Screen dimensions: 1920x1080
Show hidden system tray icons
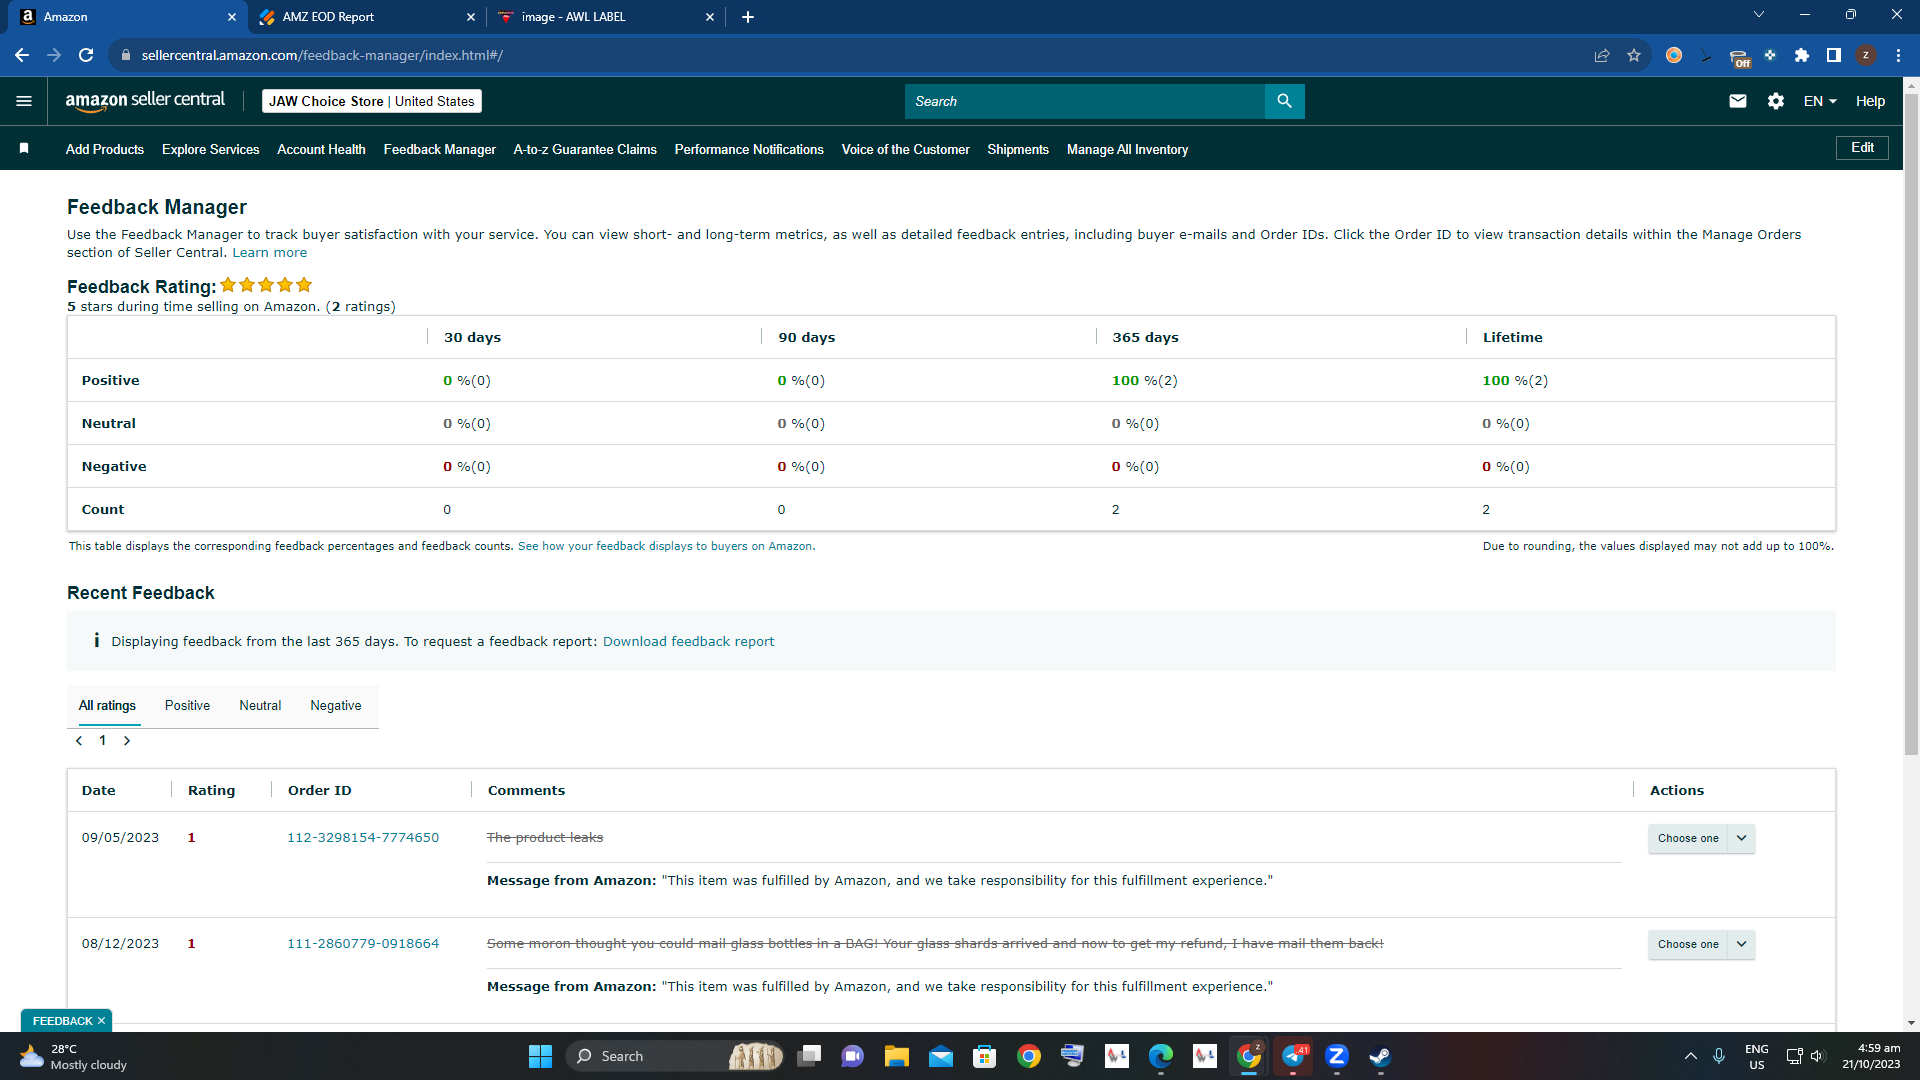pyautogui.click(x=1691, y=1056)
